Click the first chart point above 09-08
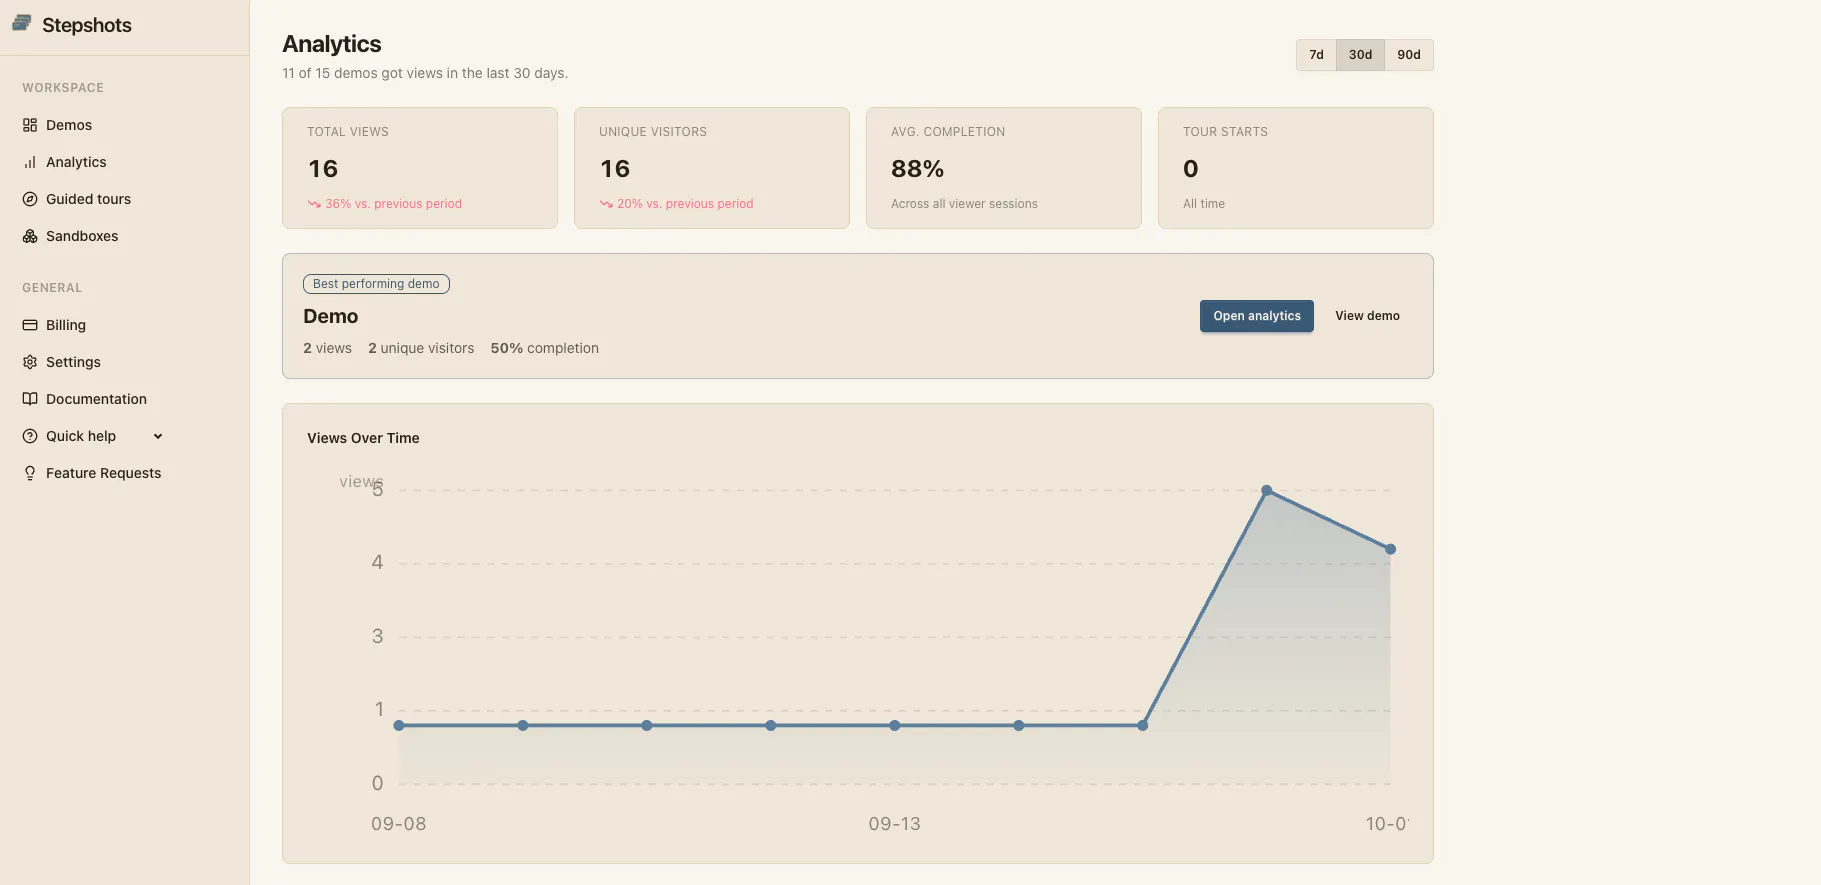Image resolution: width=1821 pixels, height=885 pixels. pos(399,725)
